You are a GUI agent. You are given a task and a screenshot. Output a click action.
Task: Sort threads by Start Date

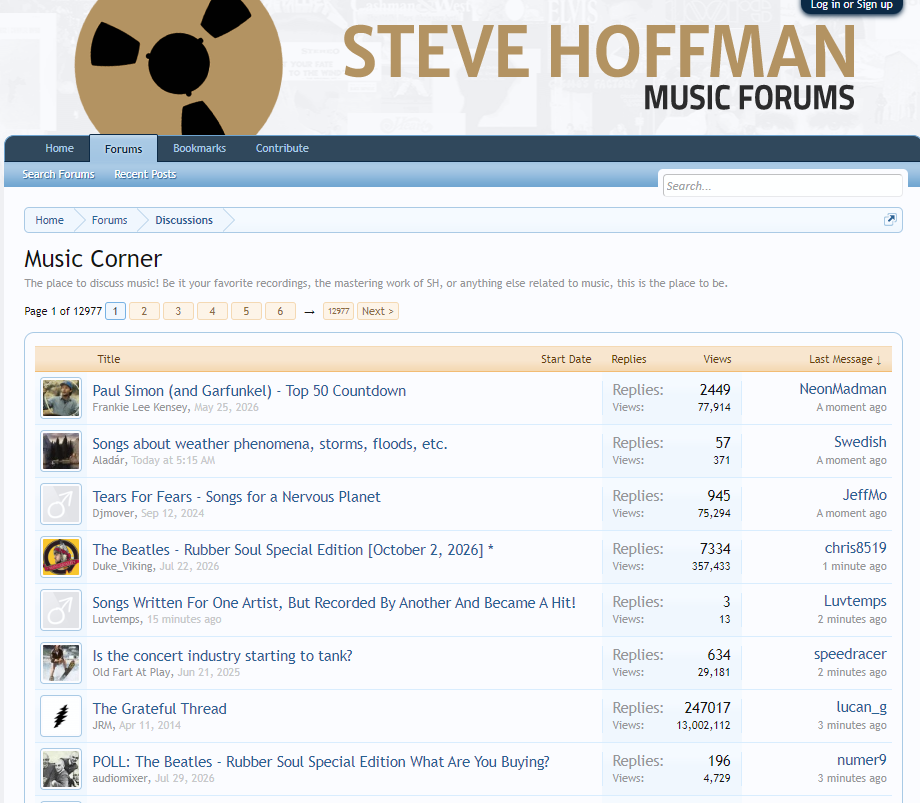click(x=566, y=359)
